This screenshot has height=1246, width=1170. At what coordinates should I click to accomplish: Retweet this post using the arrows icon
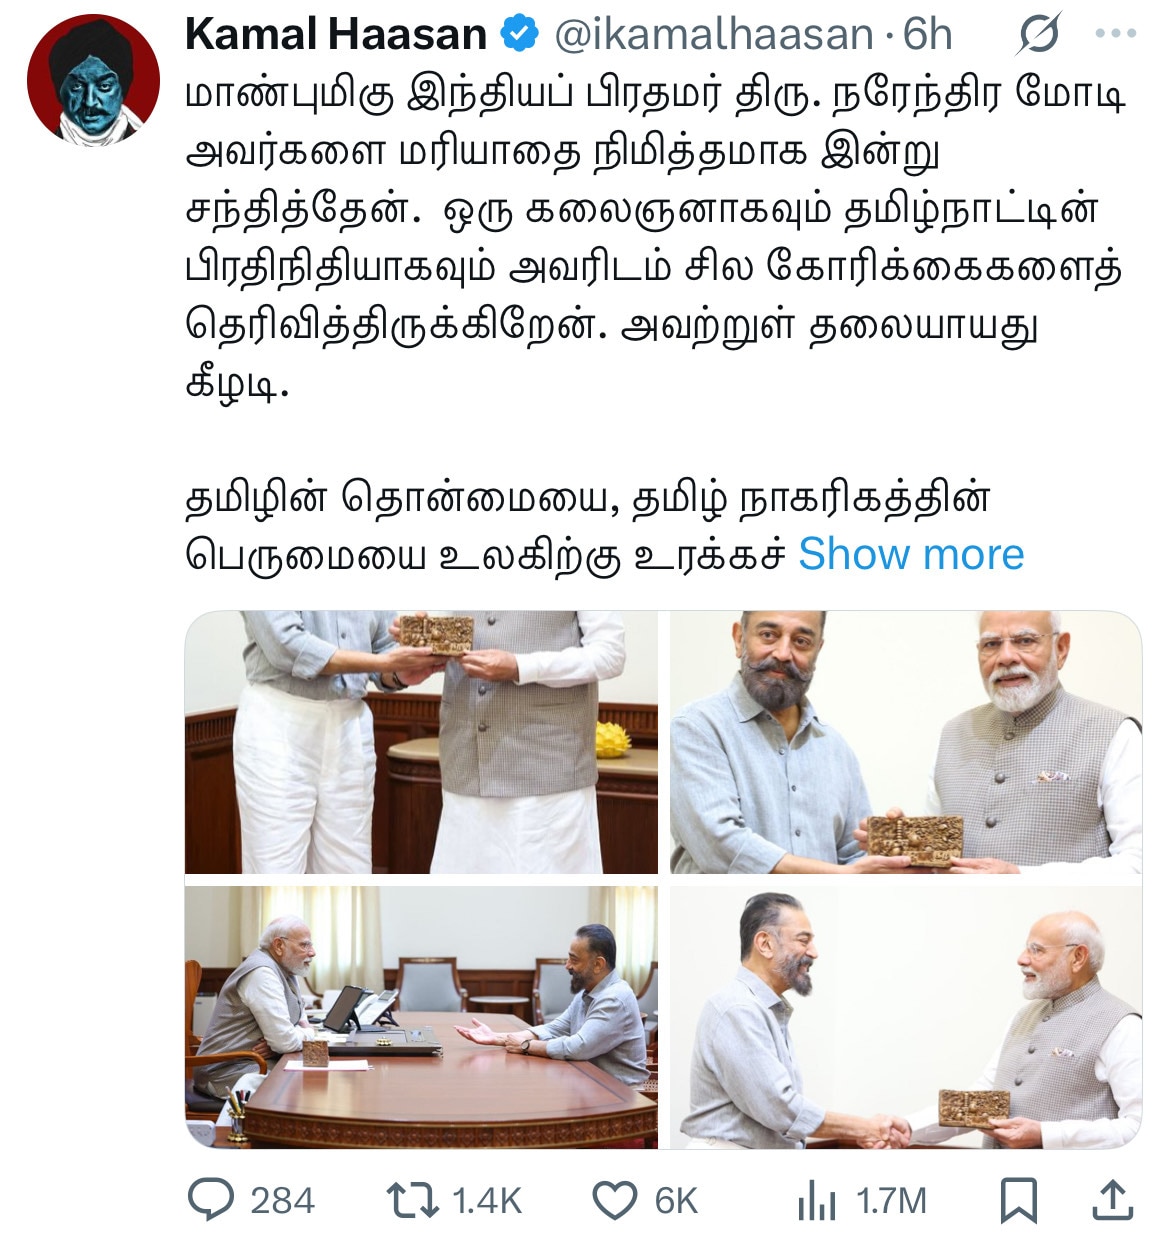(413, 1199)
